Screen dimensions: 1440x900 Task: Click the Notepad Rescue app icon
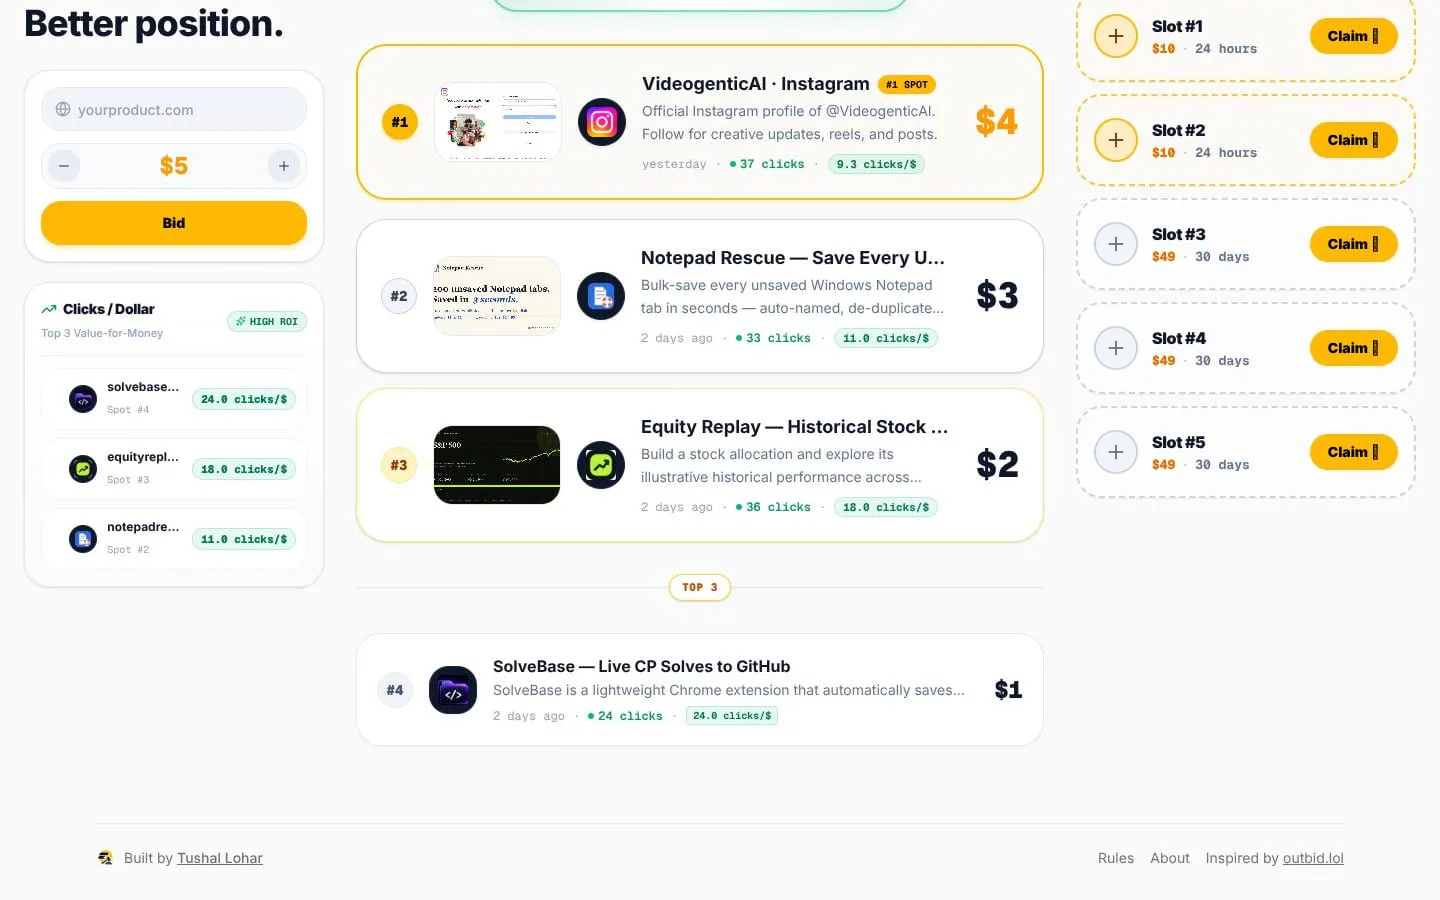point(601,296)
